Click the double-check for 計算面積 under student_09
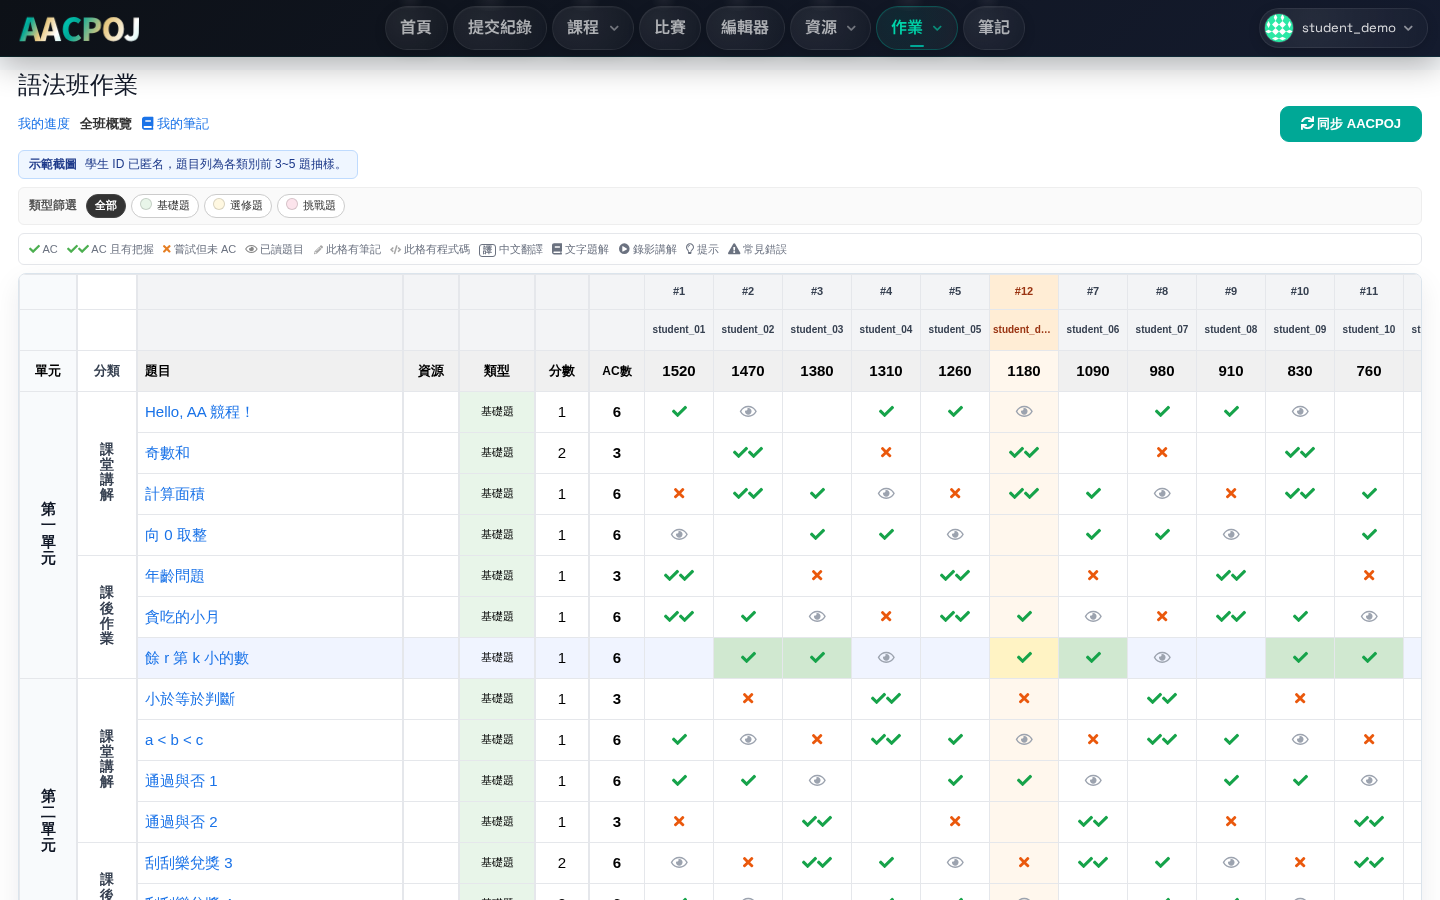Image resolution: width=1440 pixels, height=900 pixels. point(1300,493)
